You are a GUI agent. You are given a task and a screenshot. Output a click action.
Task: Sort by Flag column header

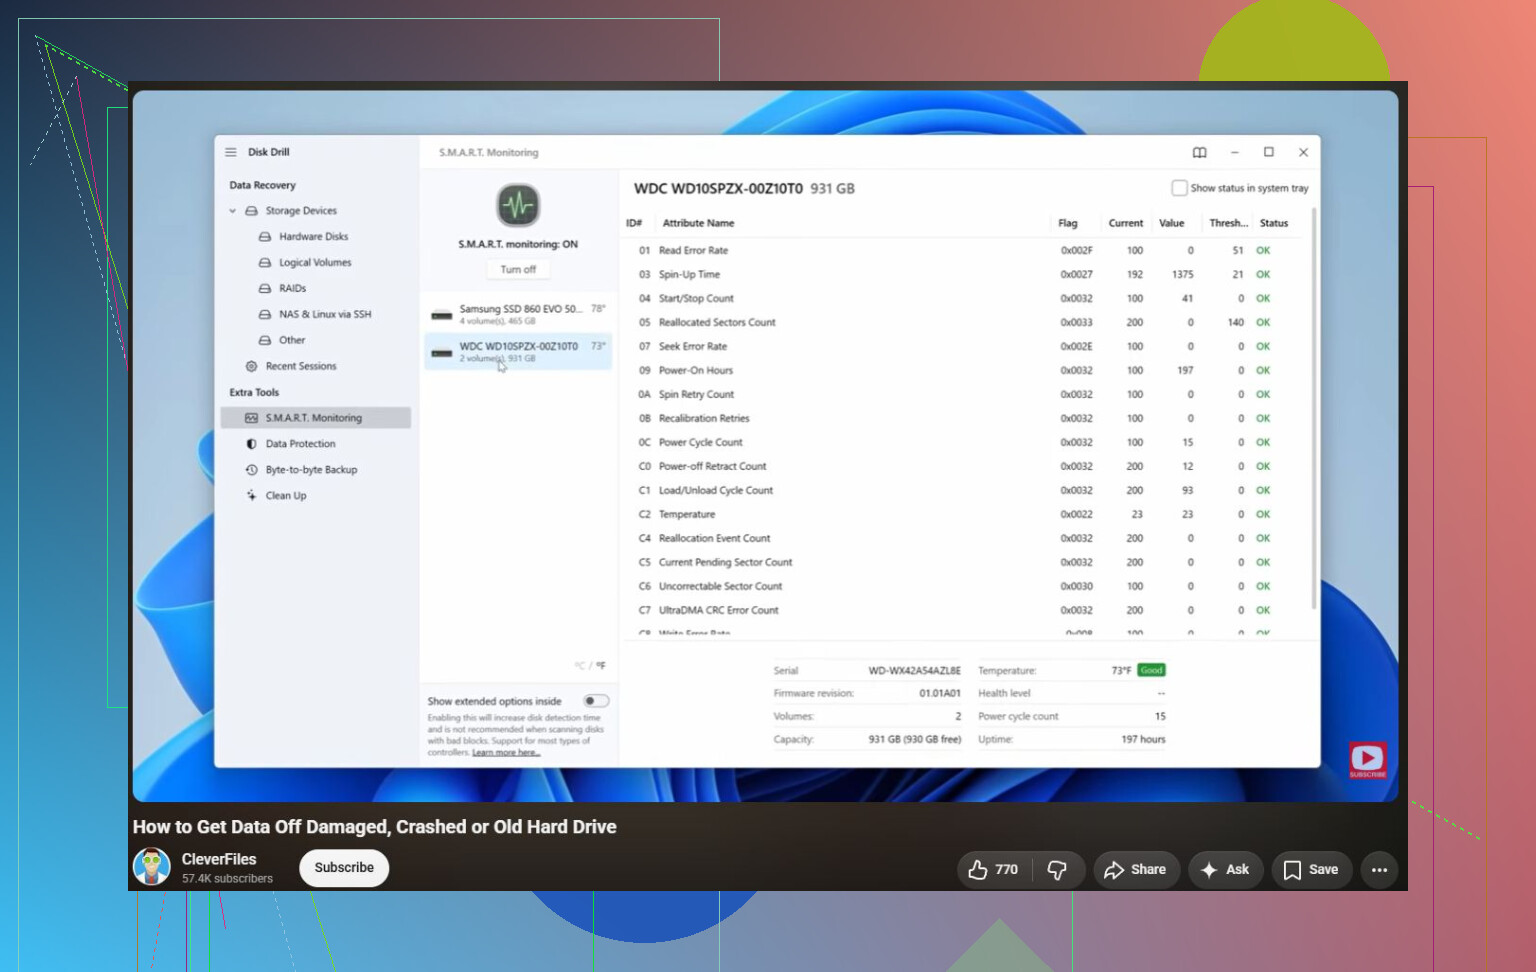point(1068,223)
